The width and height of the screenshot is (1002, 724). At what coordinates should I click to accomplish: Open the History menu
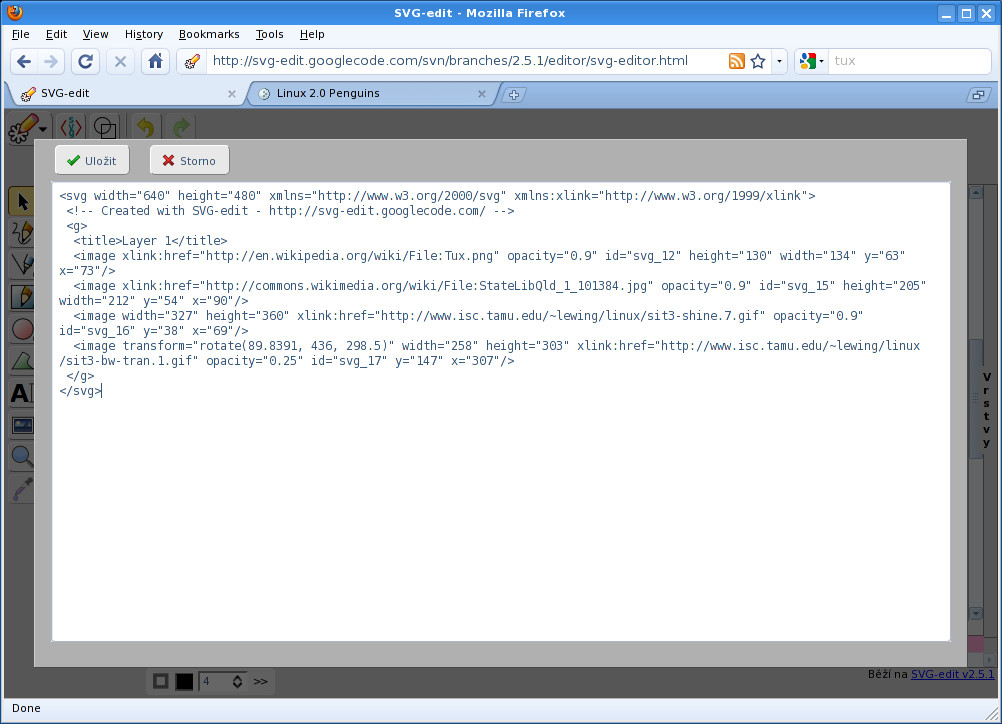tap(144, 35)
